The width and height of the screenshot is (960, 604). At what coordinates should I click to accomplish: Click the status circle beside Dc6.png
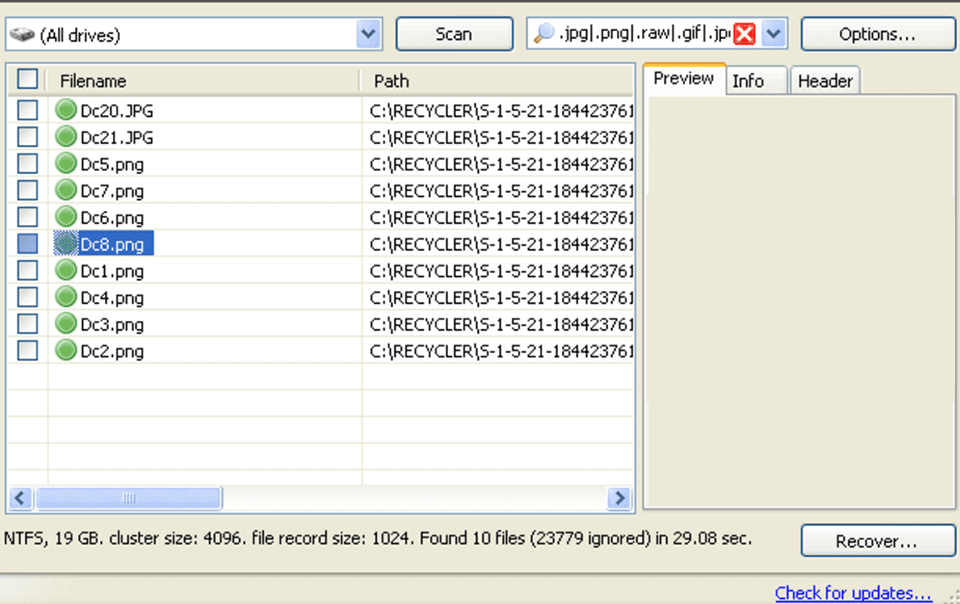point(65,217)
